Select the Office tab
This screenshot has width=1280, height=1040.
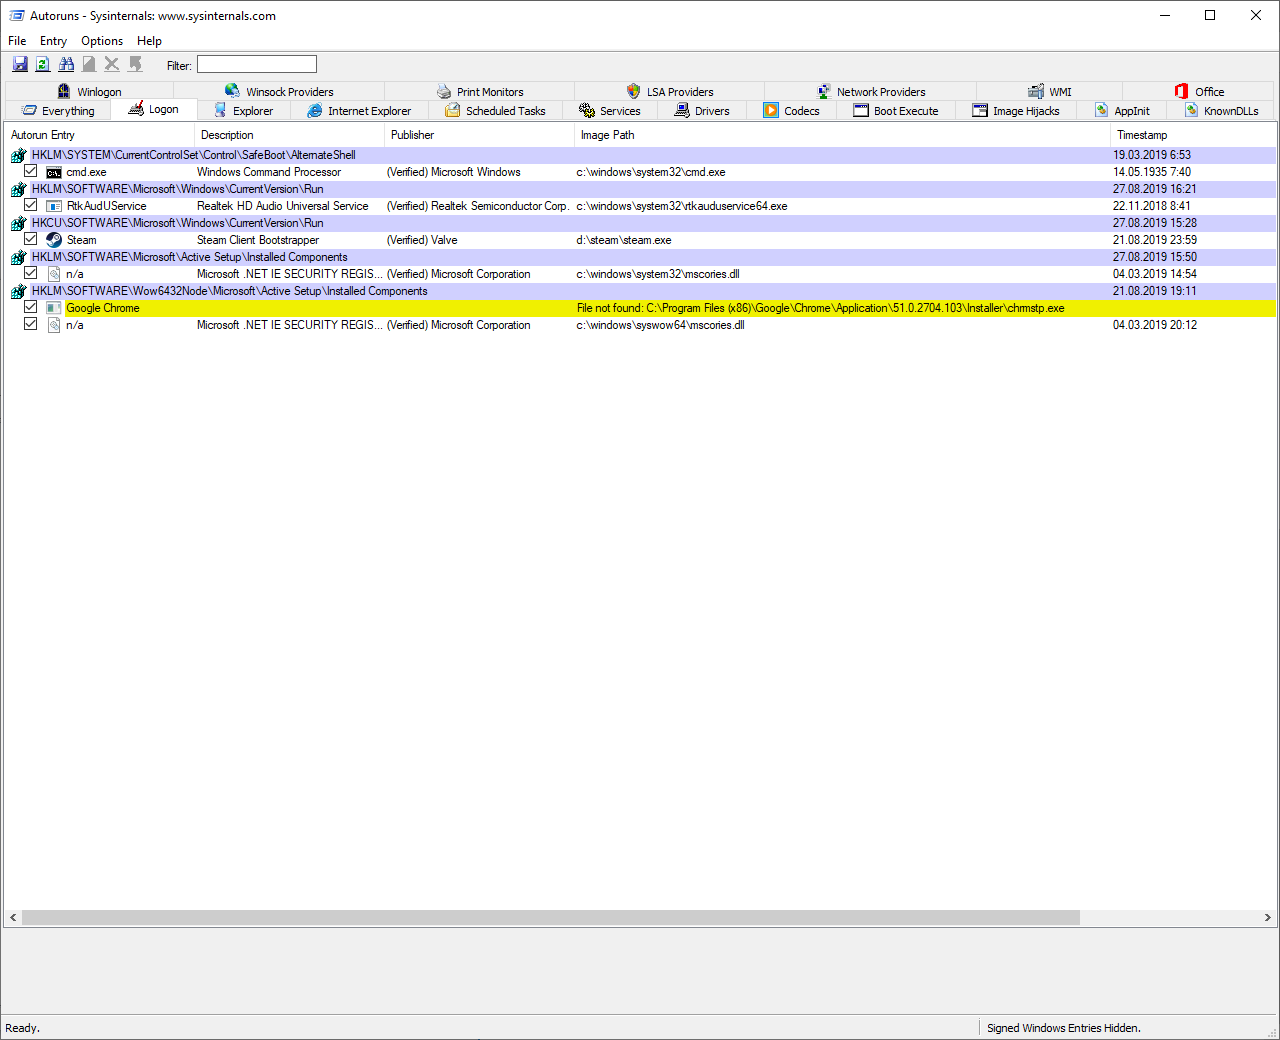[1199, 92]
